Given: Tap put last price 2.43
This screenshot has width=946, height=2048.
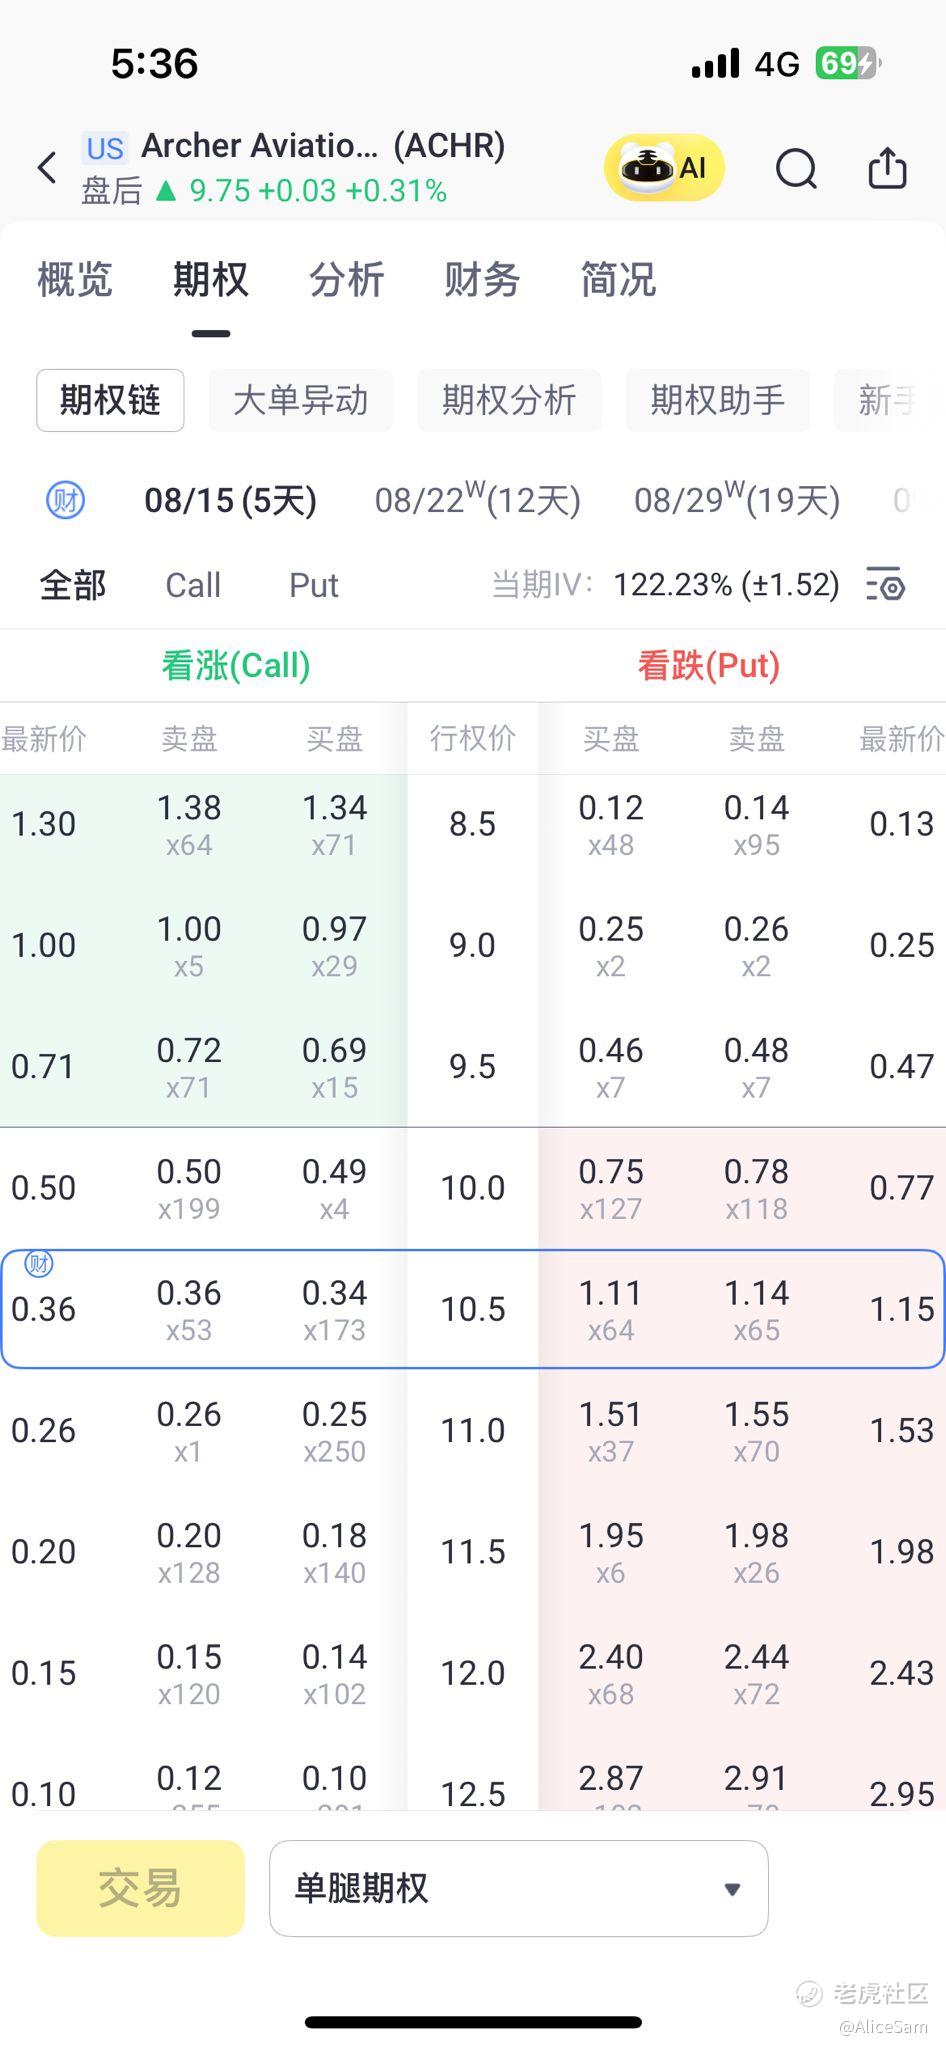Looking at the screenshot, I should [901, 1673].
